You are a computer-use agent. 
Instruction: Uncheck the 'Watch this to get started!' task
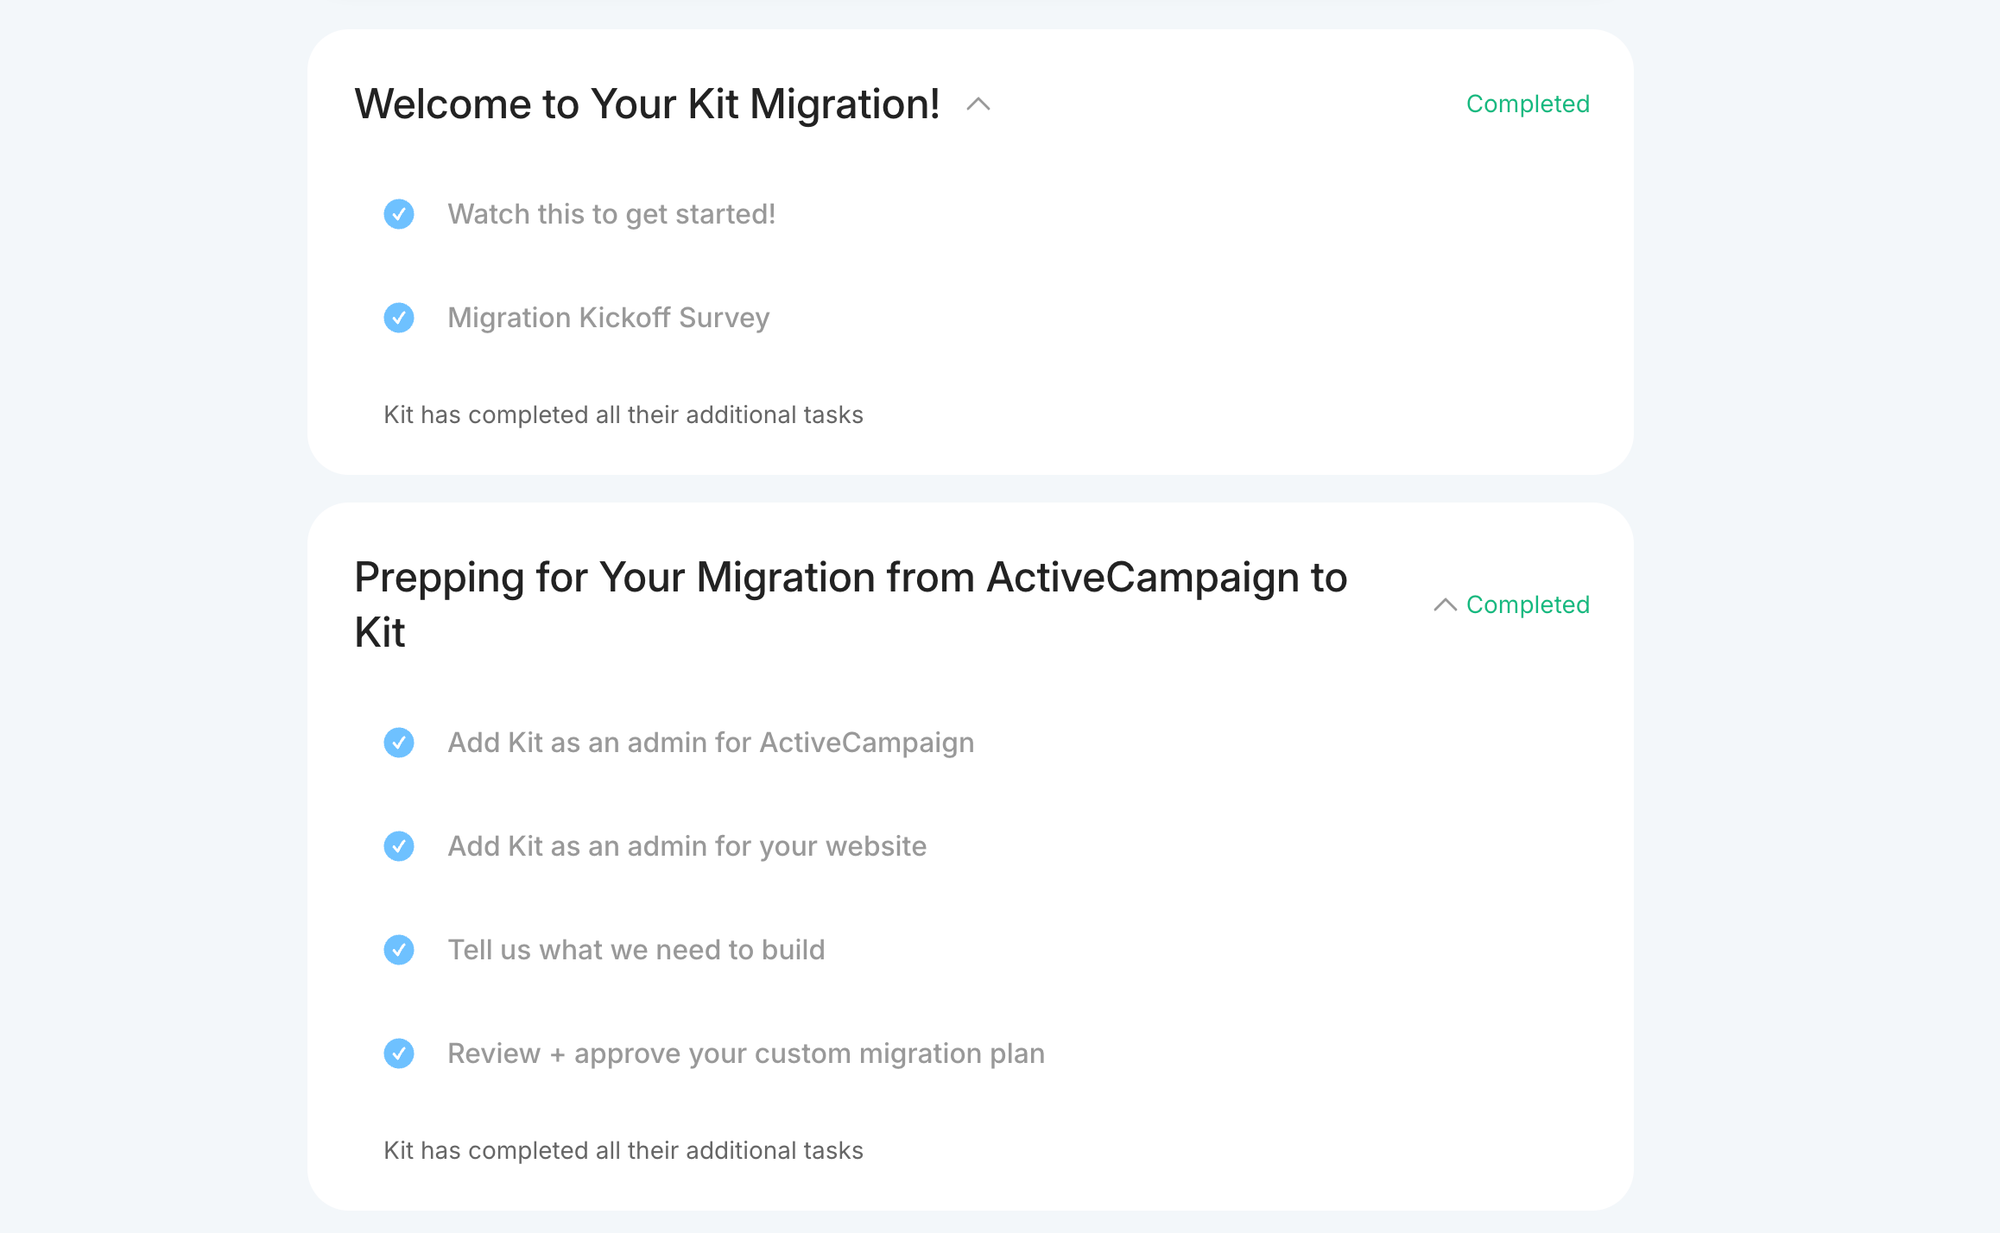click(399, 214)
